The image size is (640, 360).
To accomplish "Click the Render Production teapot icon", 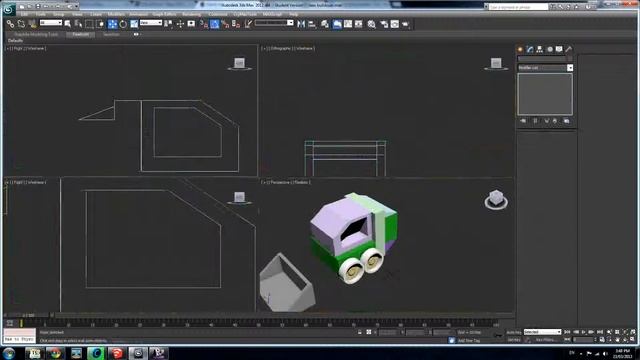I will [x=405, y=24].
